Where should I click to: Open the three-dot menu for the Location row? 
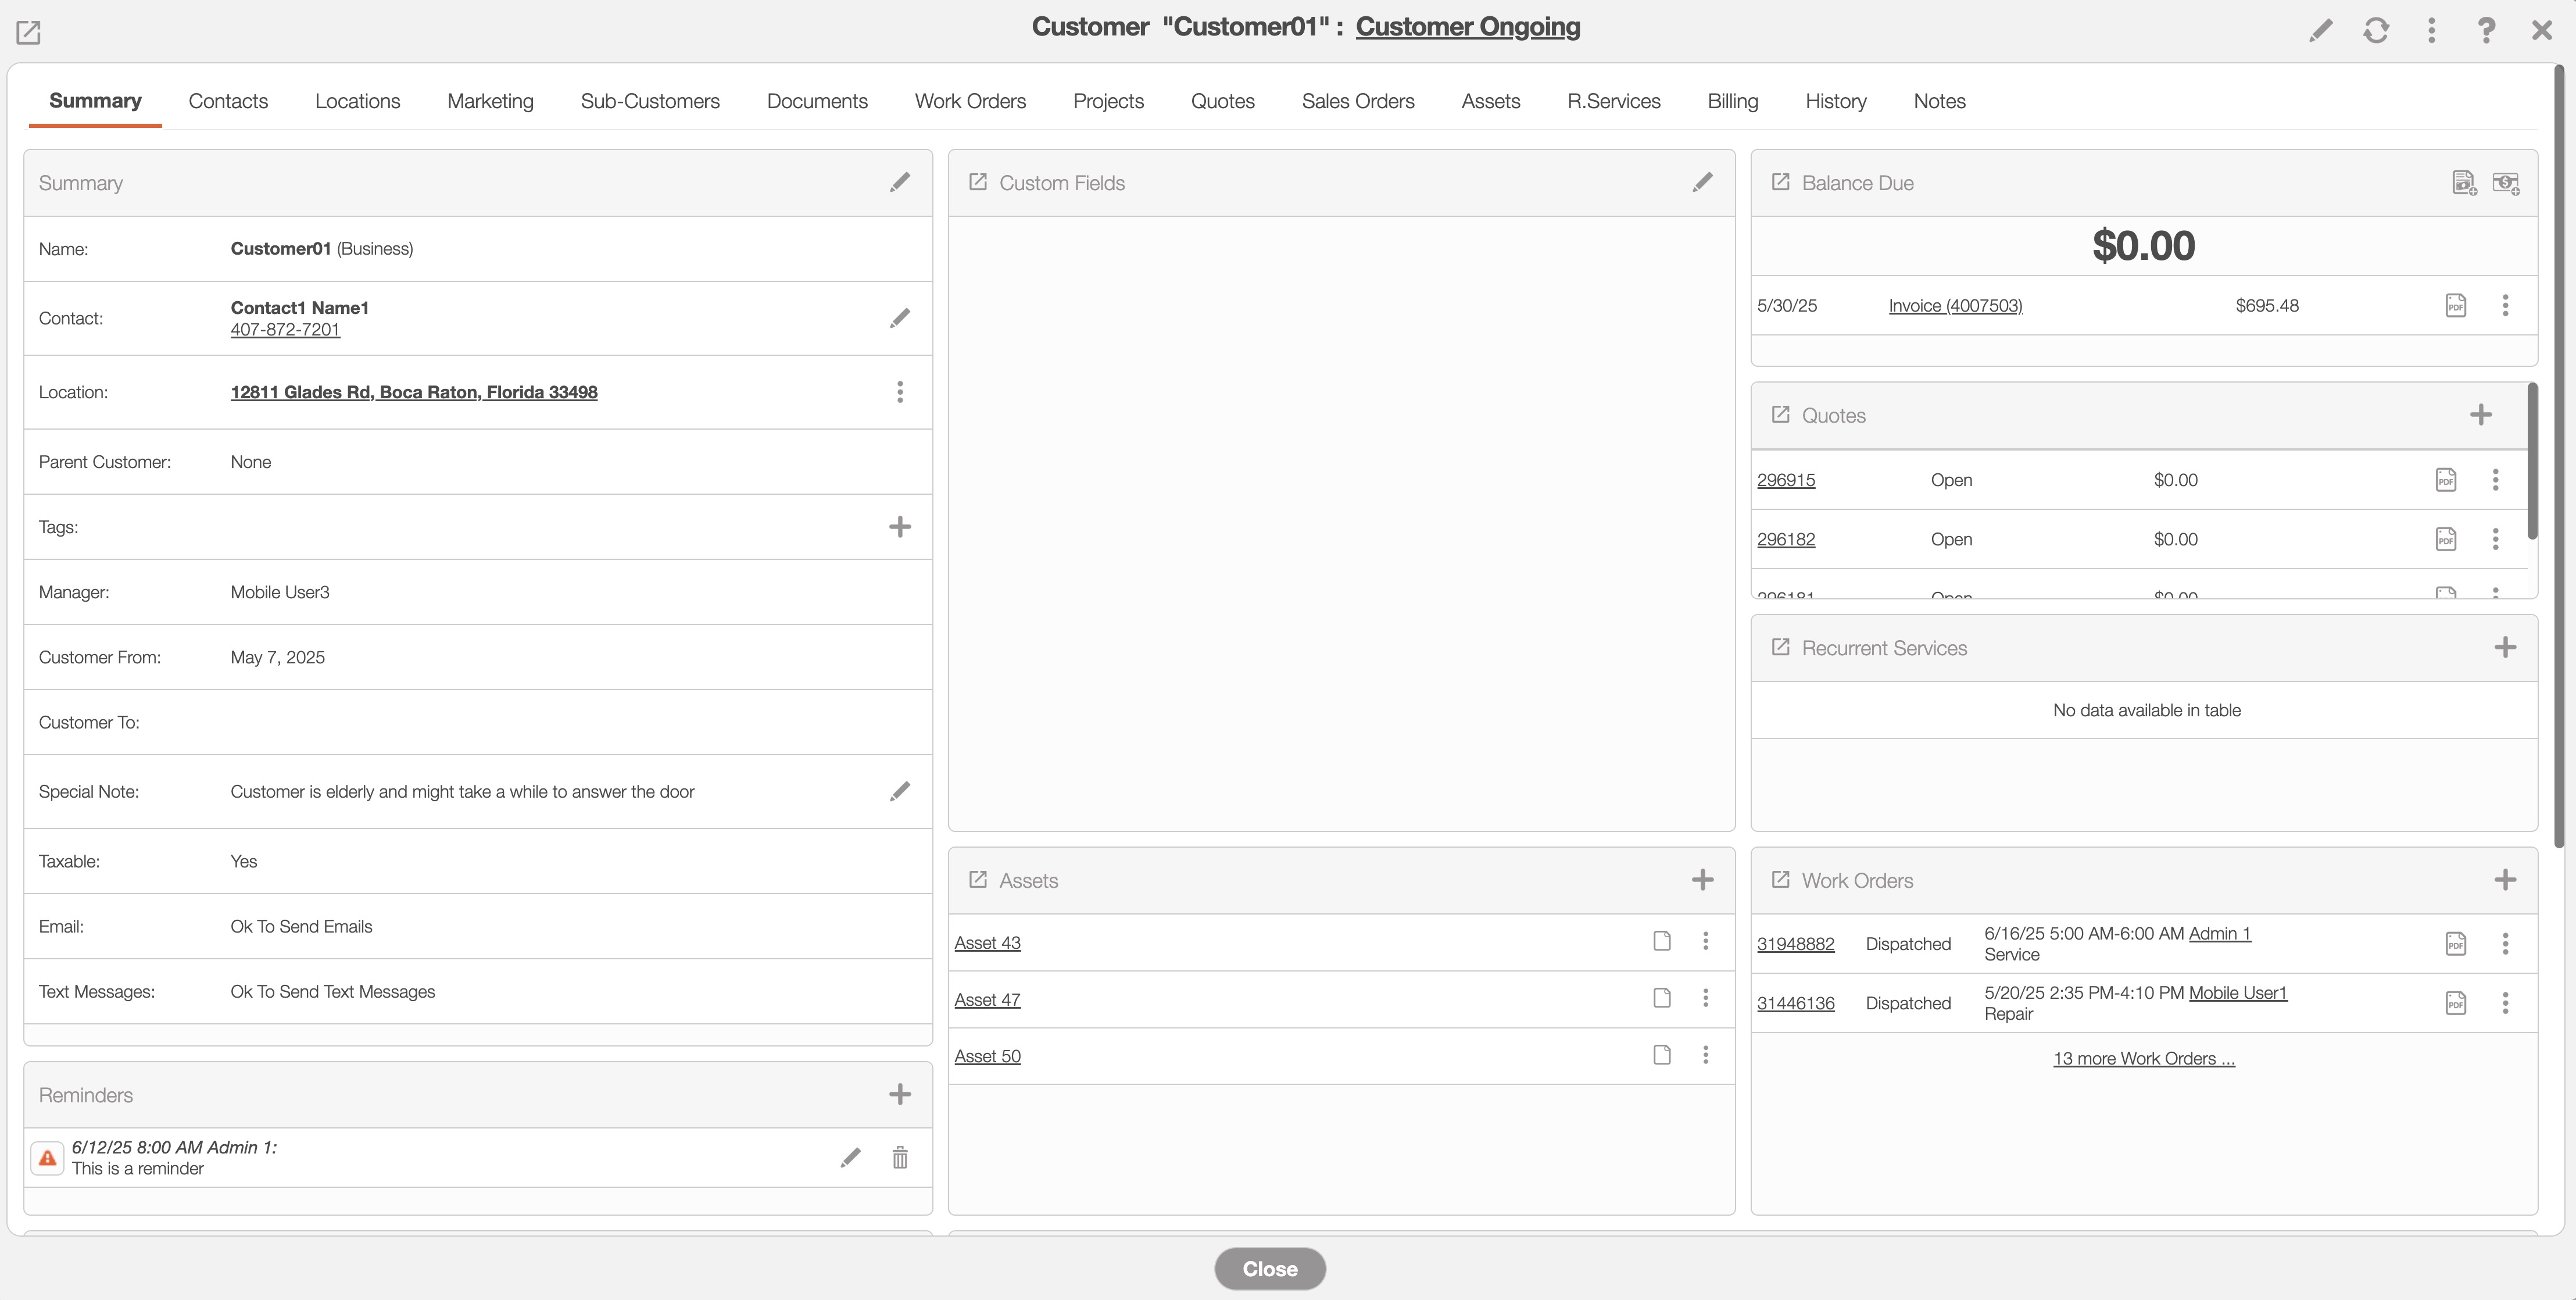[899, 392]
